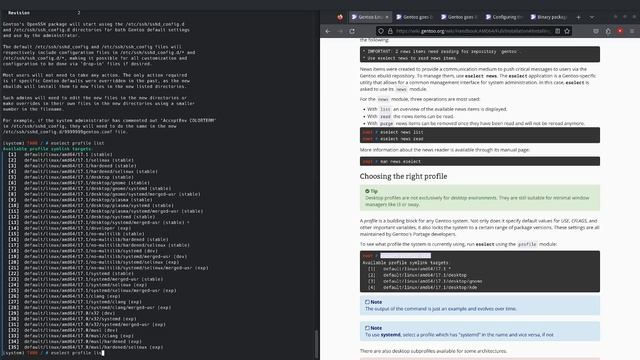Click terminal row '[5]' ending in desktop (stable)
This screenshot has width=640, height=360.
click(x=71, y=177)
